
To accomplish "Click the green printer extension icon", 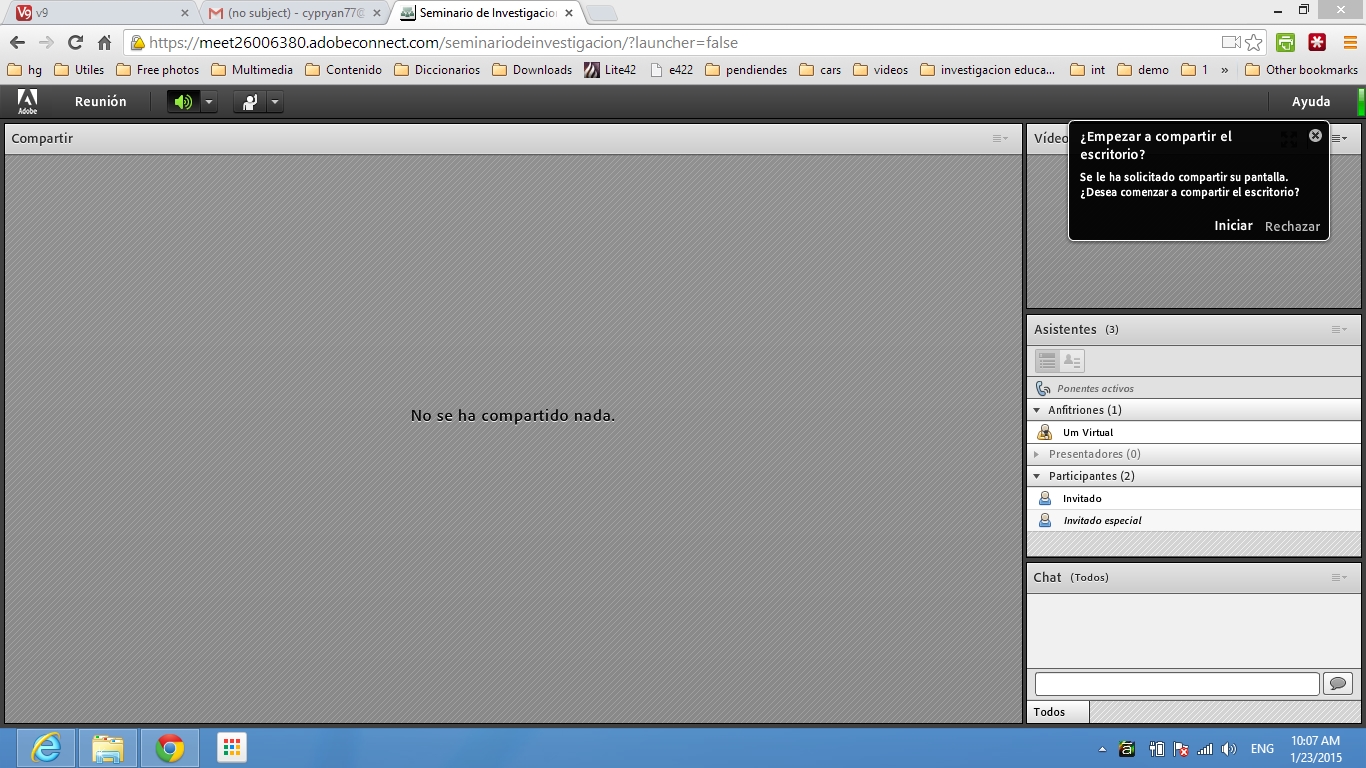I will [x=1285, y=43].
